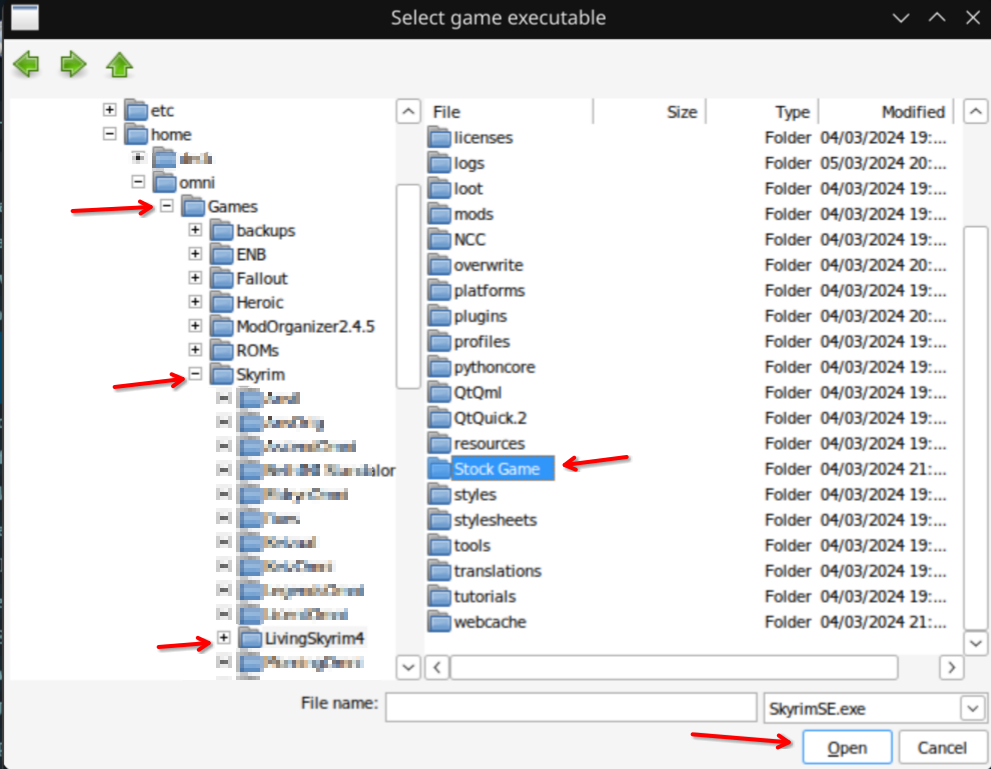Collapse the Skyrim tree node
The width and height of the screenshot is (991, 769).
click(196, 375)
